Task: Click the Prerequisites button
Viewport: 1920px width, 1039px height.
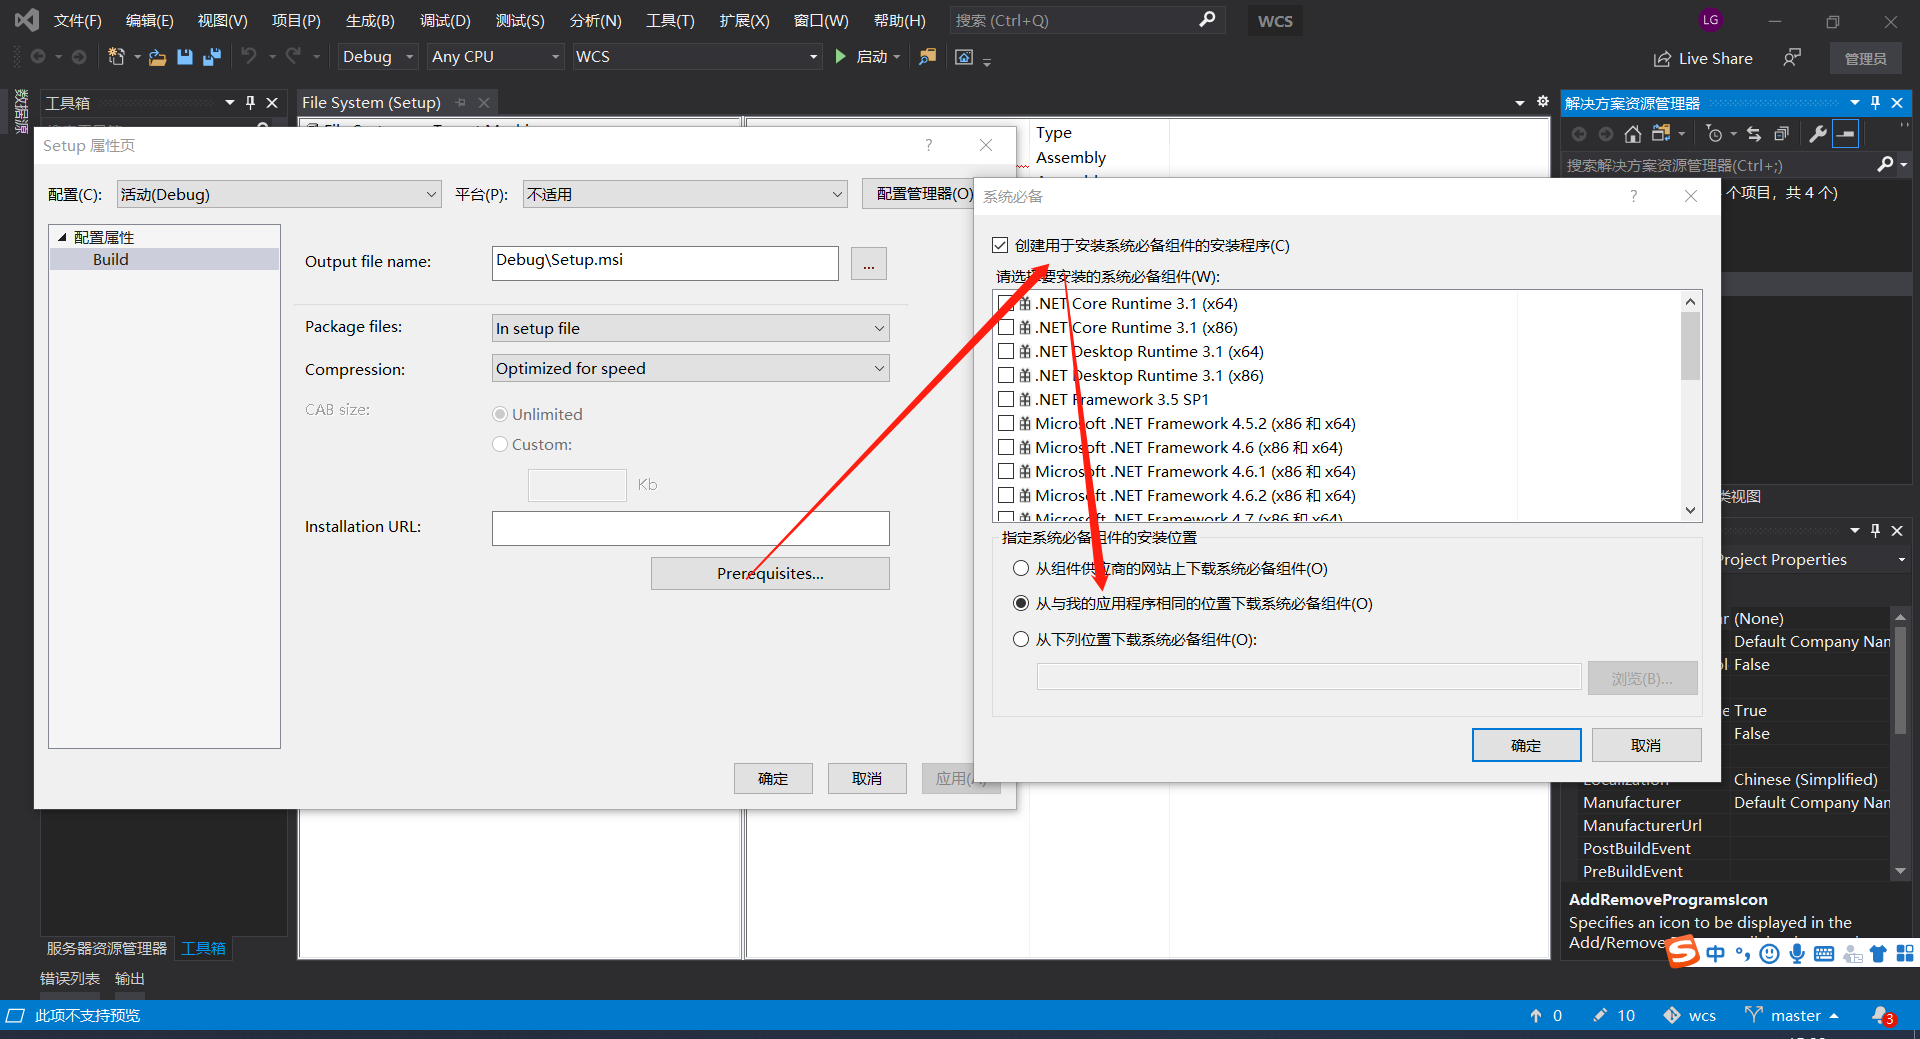Action: 770,573
